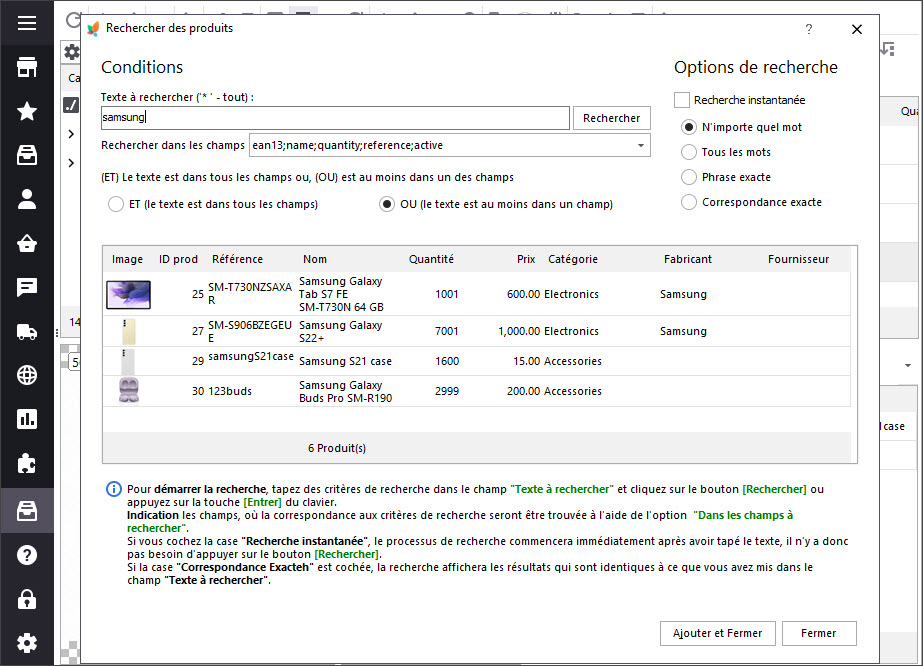Expand the Rechercher dans les champs dropdown
The image size is (923, 666).
pyautogui.click(x=640, y=146)
